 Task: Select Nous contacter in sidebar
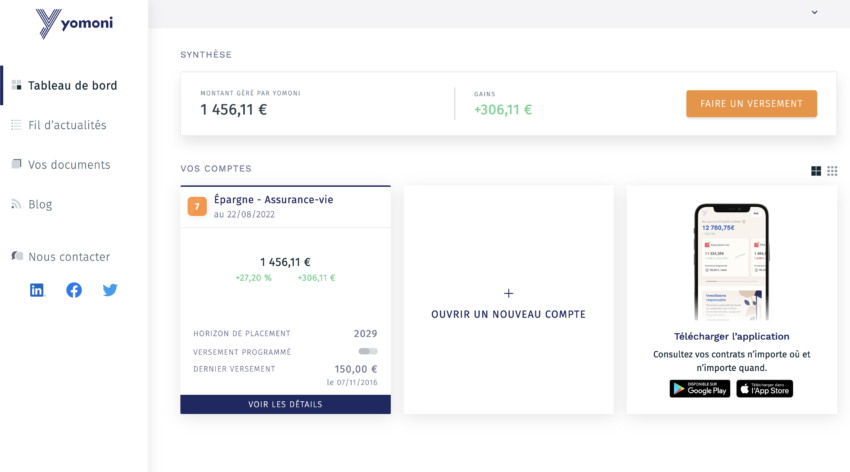pyautogui.click(x=69, y=257)
